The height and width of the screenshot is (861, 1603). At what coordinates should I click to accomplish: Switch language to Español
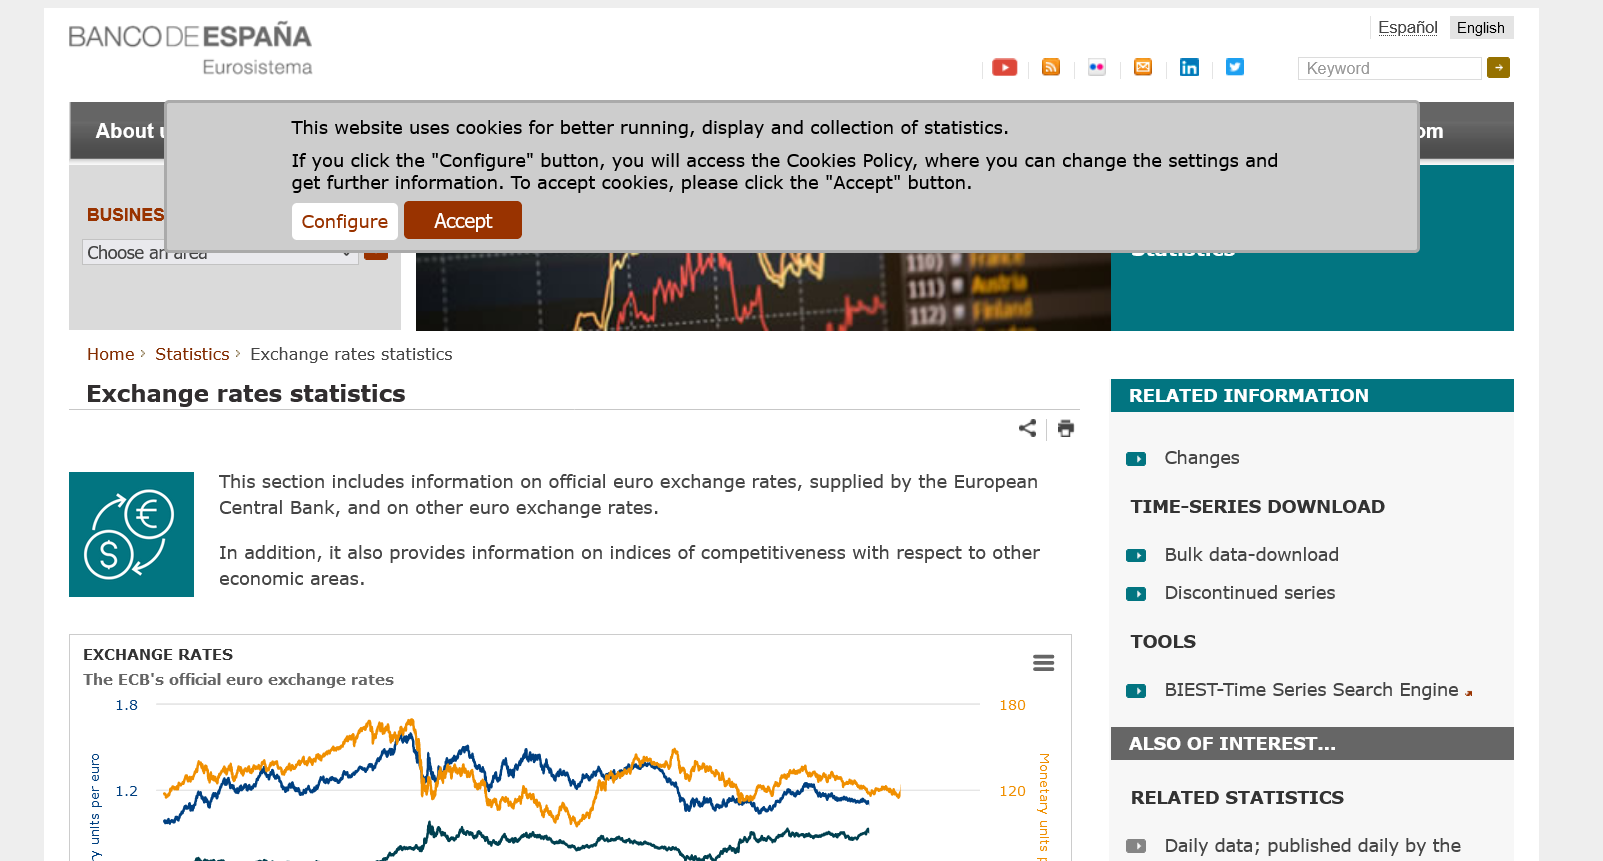coord(1407,28)
